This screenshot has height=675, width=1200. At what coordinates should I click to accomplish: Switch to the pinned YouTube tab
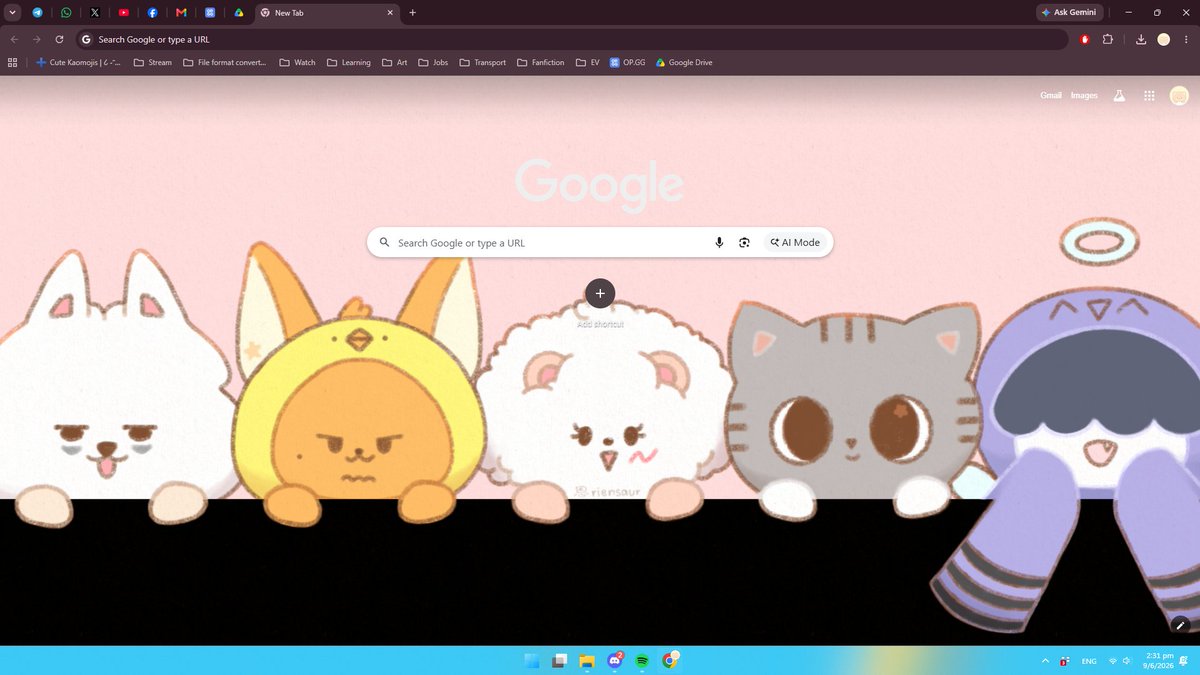click(x=124, y=13)
